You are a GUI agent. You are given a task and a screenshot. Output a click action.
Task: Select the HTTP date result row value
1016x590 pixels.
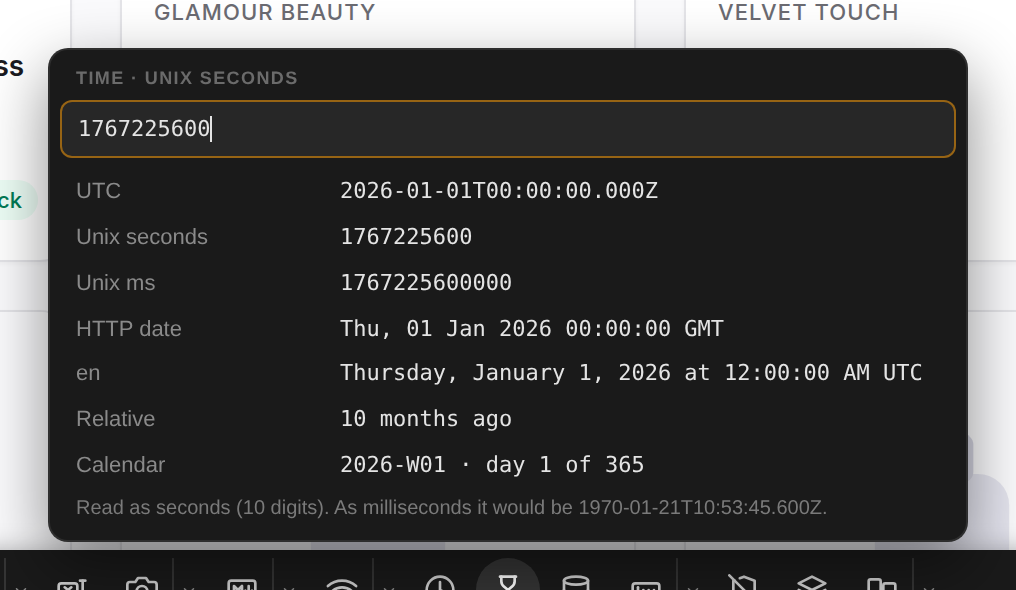pyautogui.click(x=531, y=328)
